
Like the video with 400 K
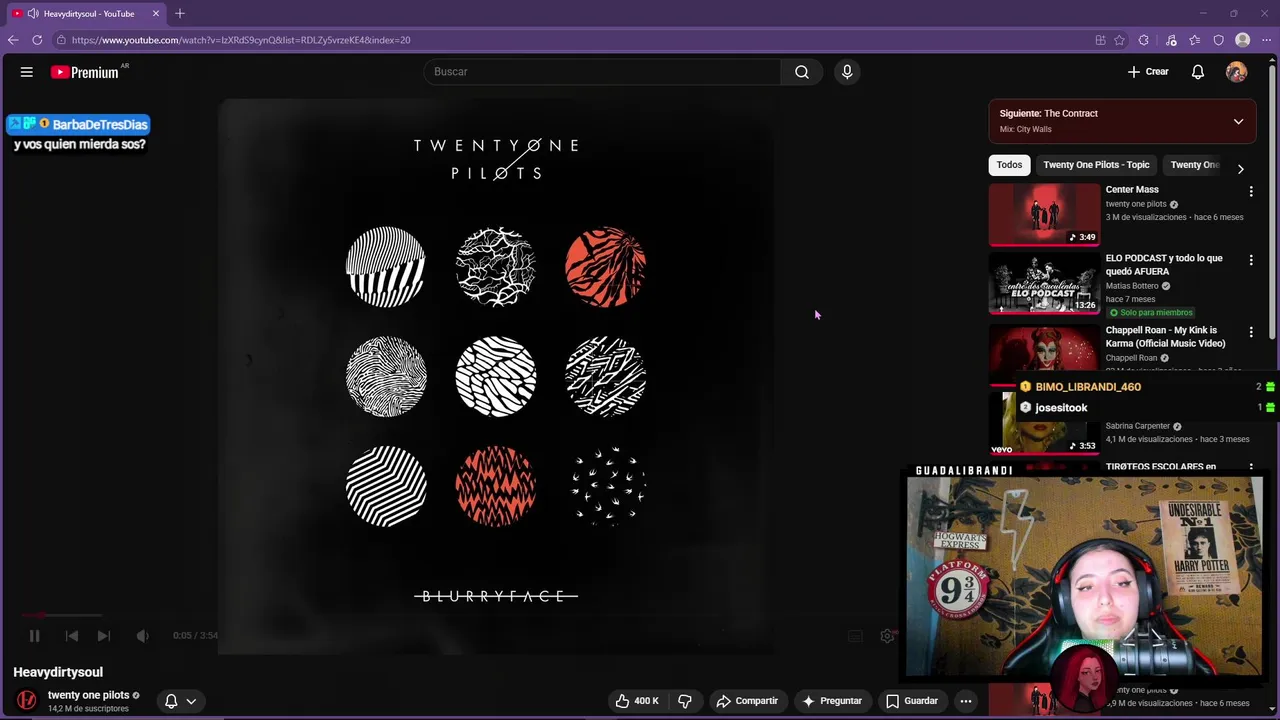point(636,701)
